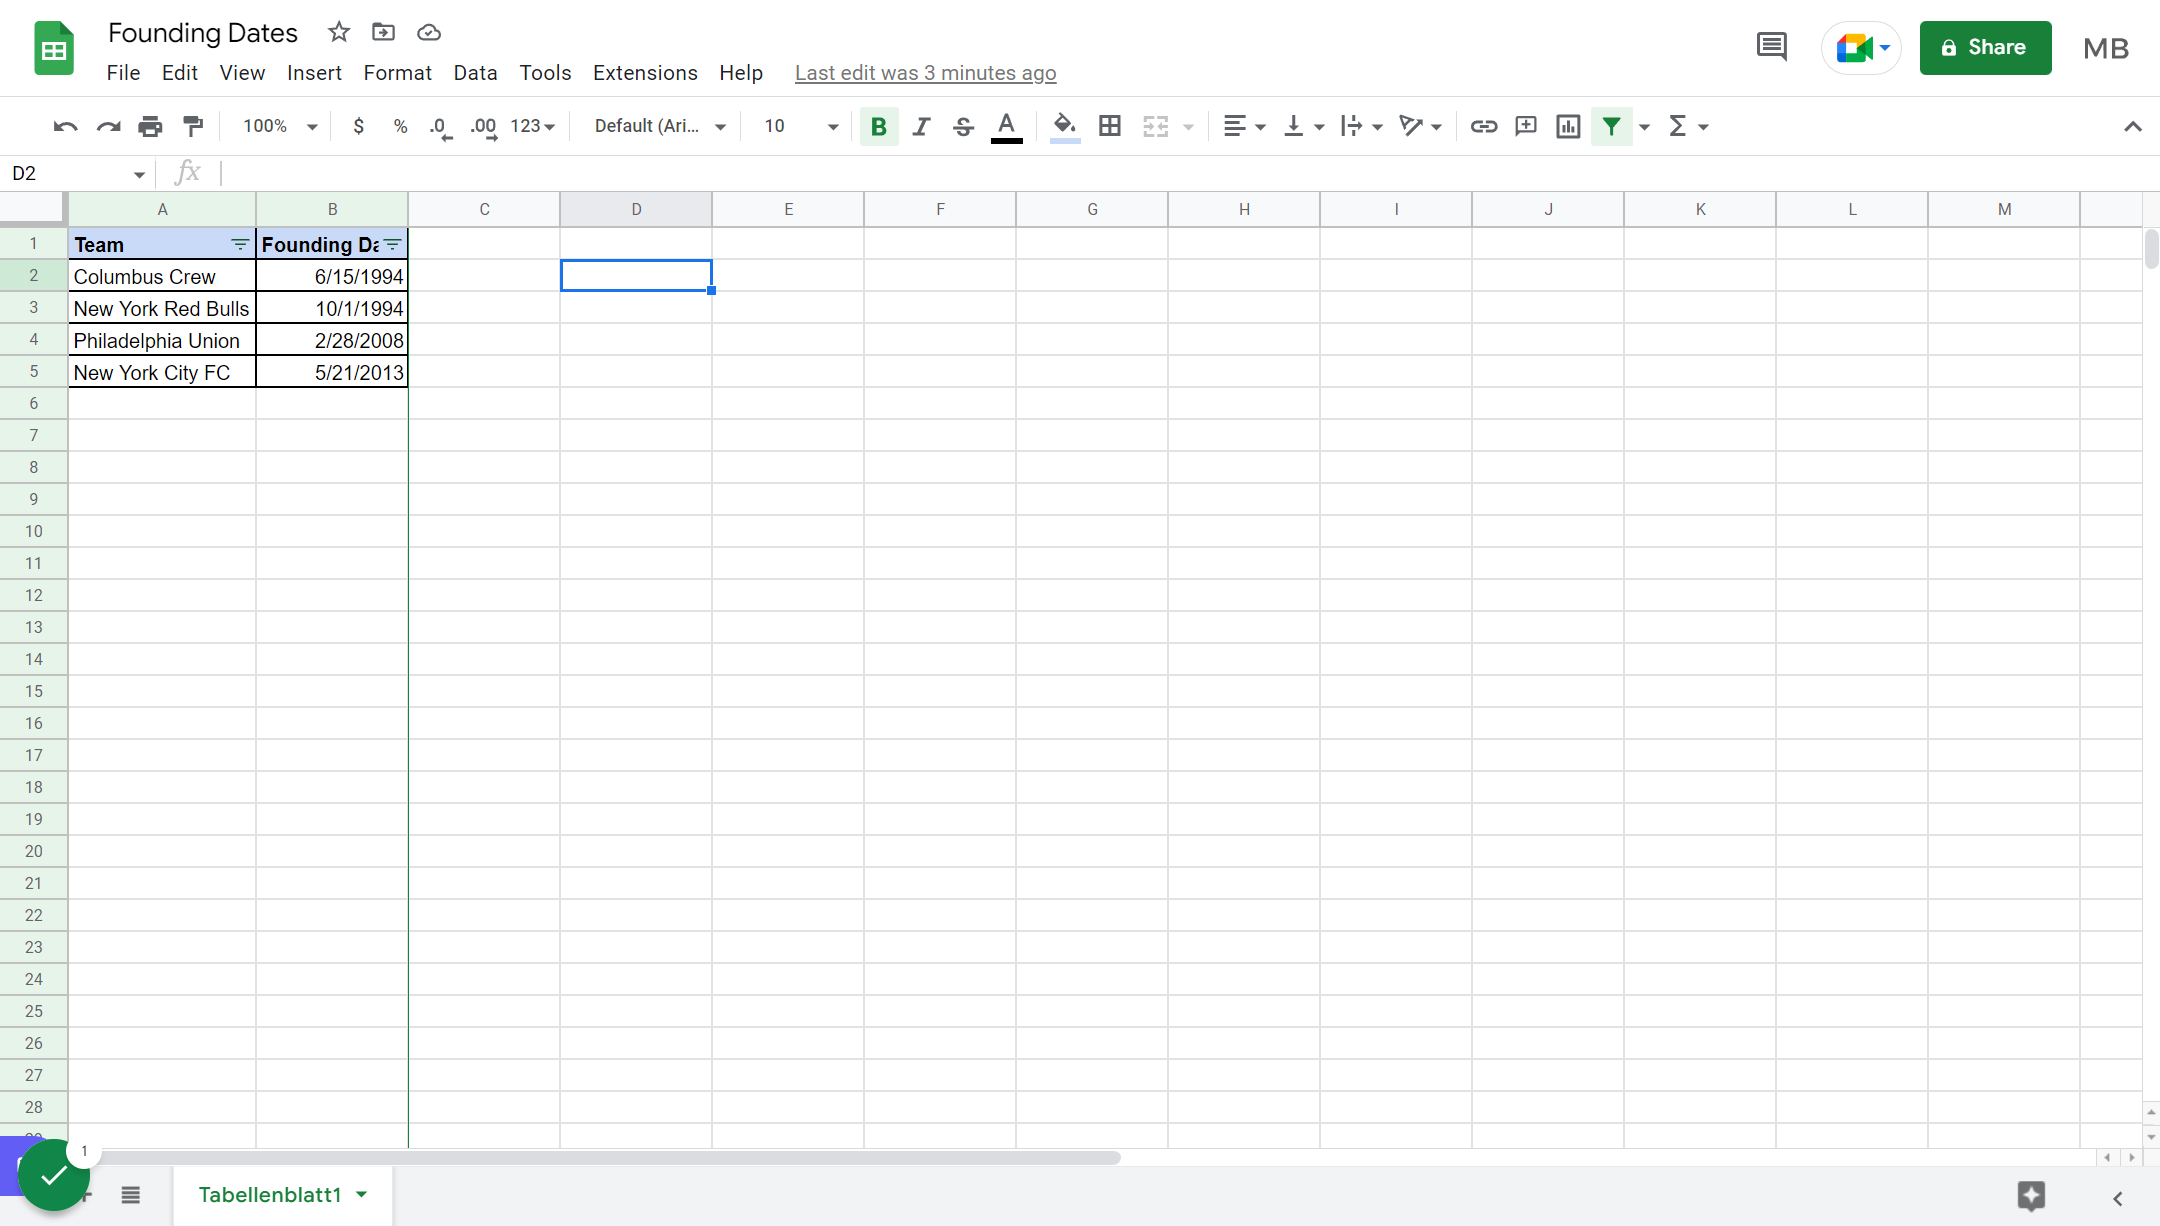Click the Redo icon
Image resolution: width=2160 pixels, height=1226 pixels.
[108, 126]
